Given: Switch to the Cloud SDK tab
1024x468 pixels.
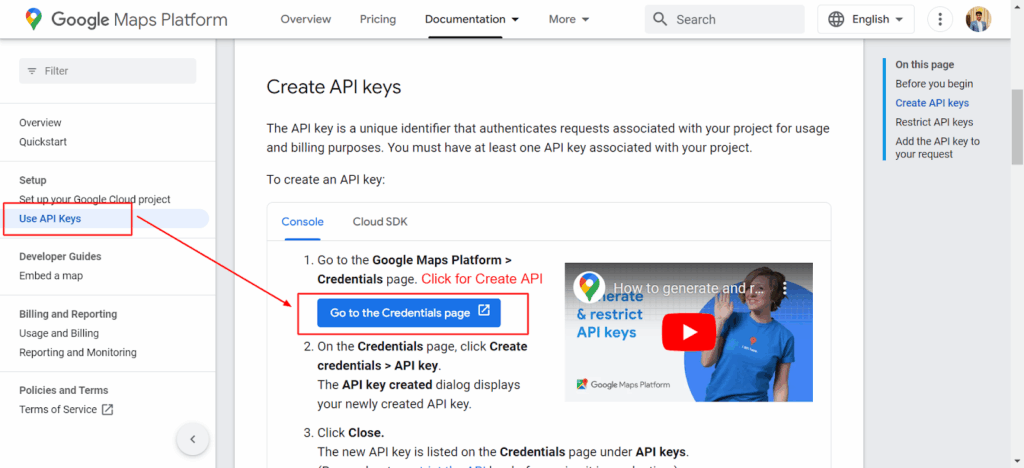Looking at the screenshot, I should pos(380,222).
